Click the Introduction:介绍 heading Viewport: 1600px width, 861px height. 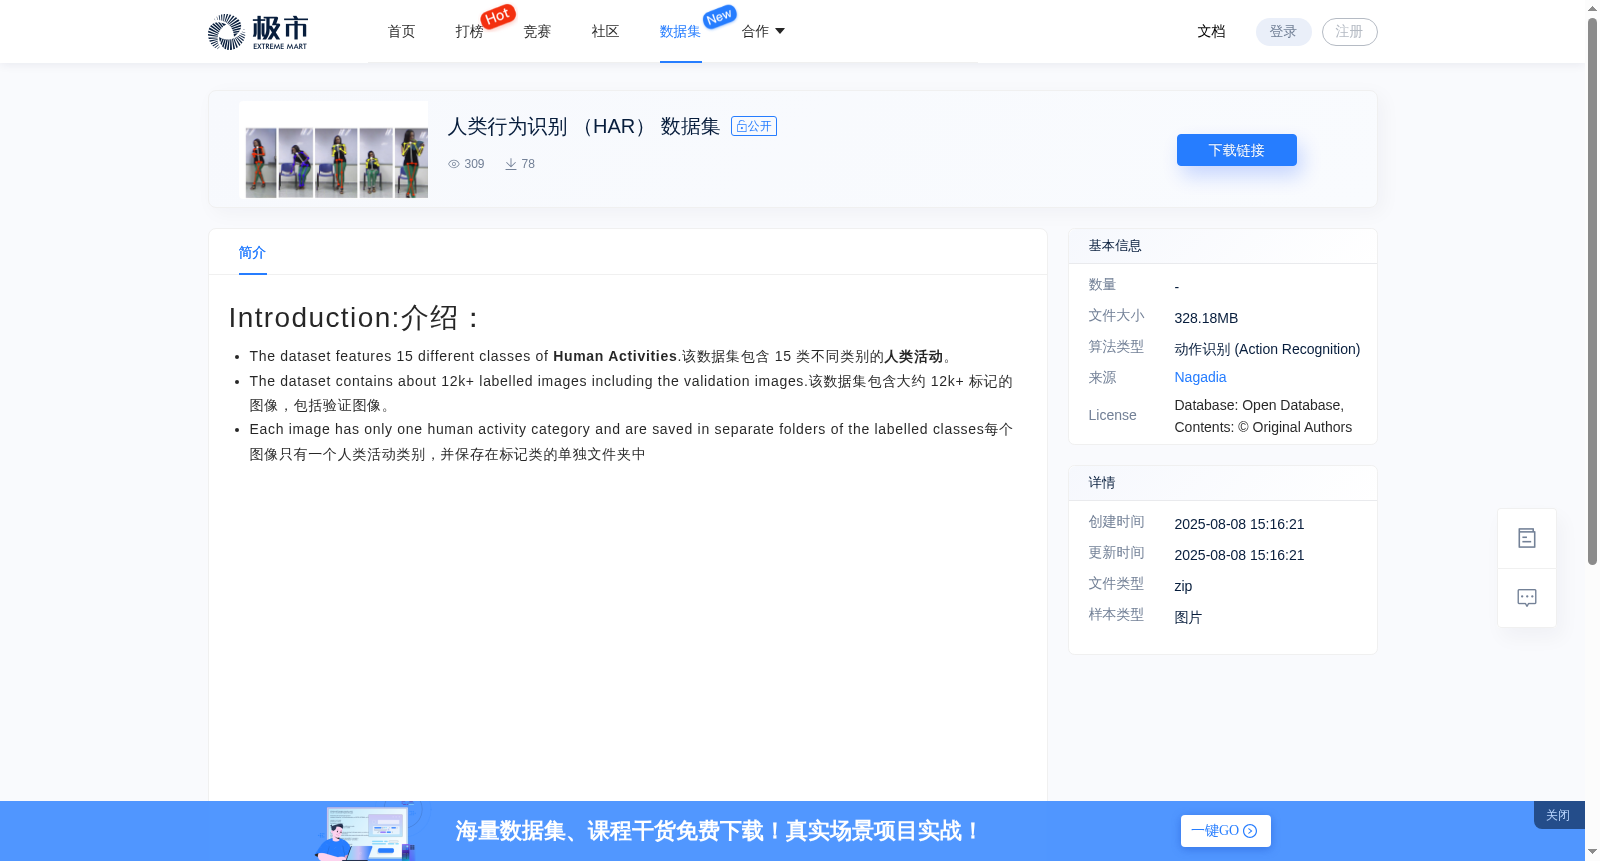(355, 317)
